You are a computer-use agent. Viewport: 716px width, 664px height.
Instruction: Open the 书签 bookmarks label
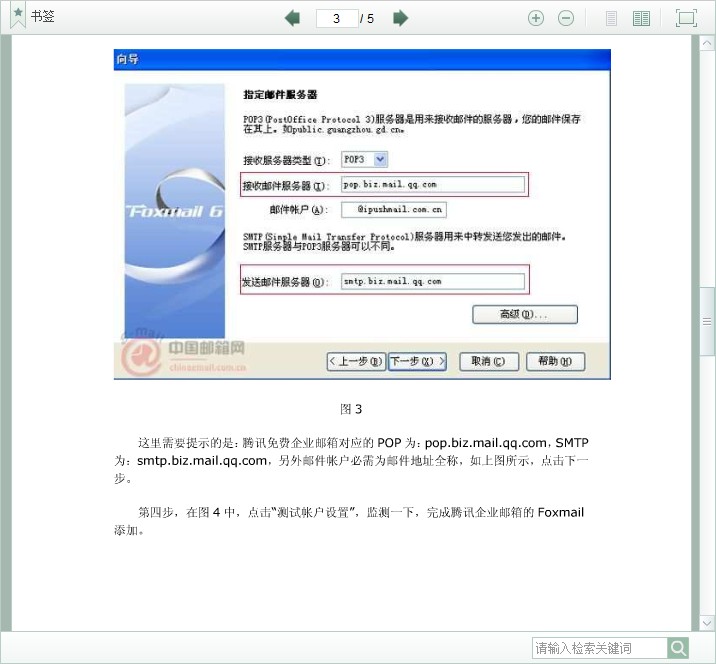42,16
